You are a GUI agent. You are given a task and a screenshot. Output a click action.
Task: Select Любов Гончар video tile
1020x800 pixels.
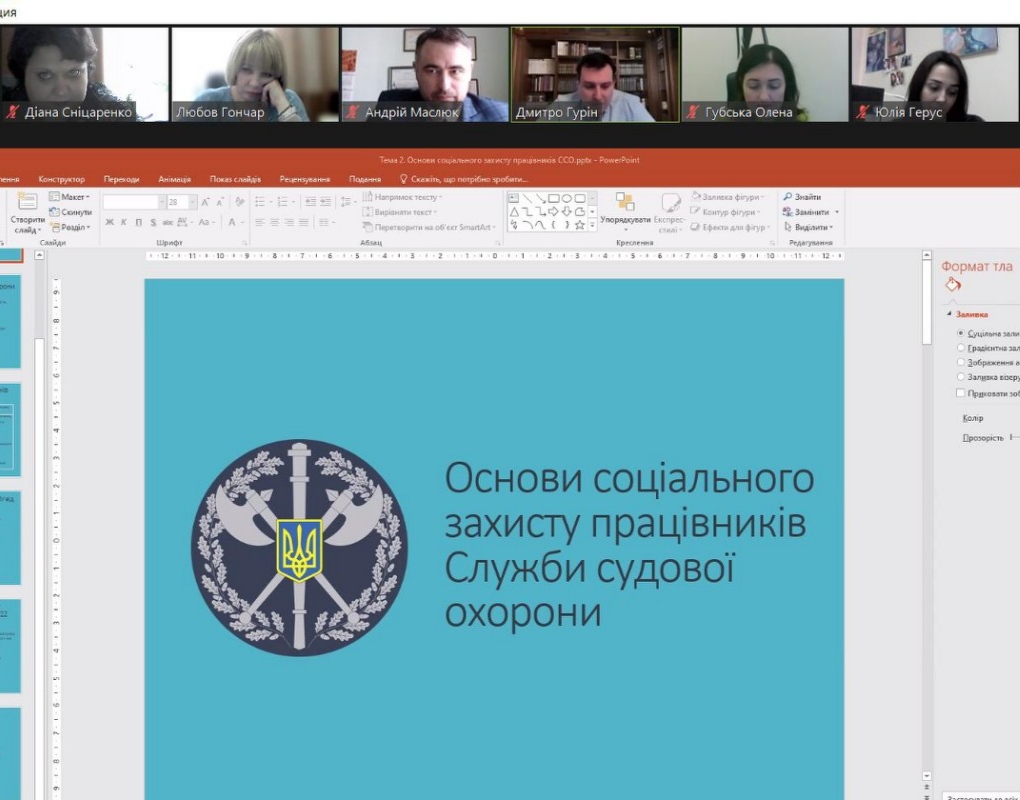[255, 74]
